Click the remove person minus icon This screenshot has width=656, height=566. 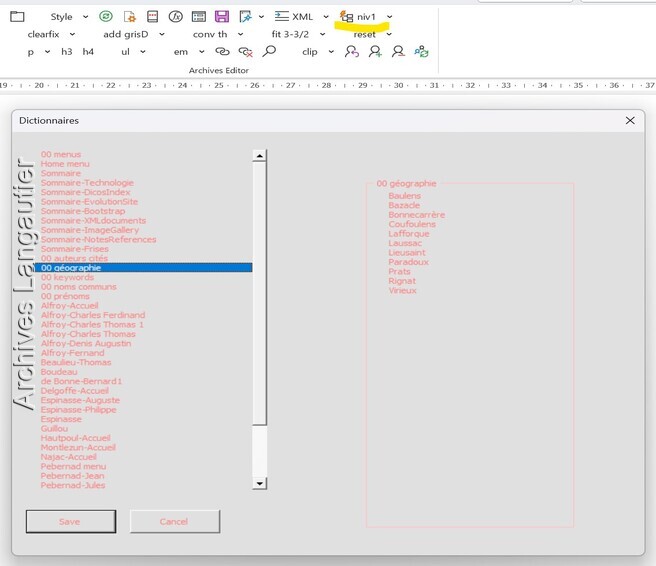click(x=398, y=51)
